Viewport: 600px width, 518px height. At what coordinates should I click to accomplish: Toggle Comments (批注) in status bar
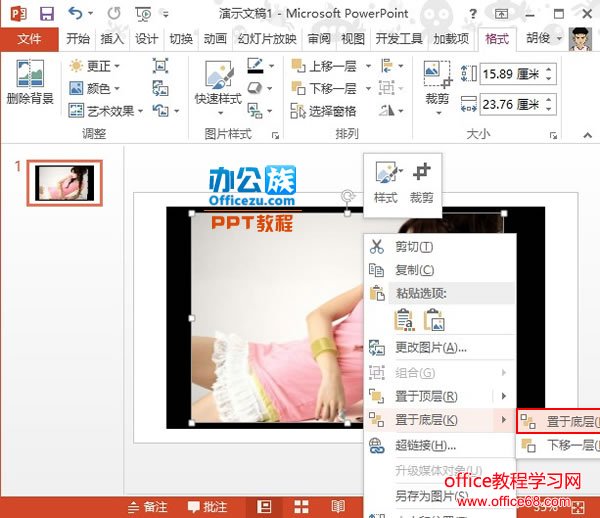click(208, 507)
